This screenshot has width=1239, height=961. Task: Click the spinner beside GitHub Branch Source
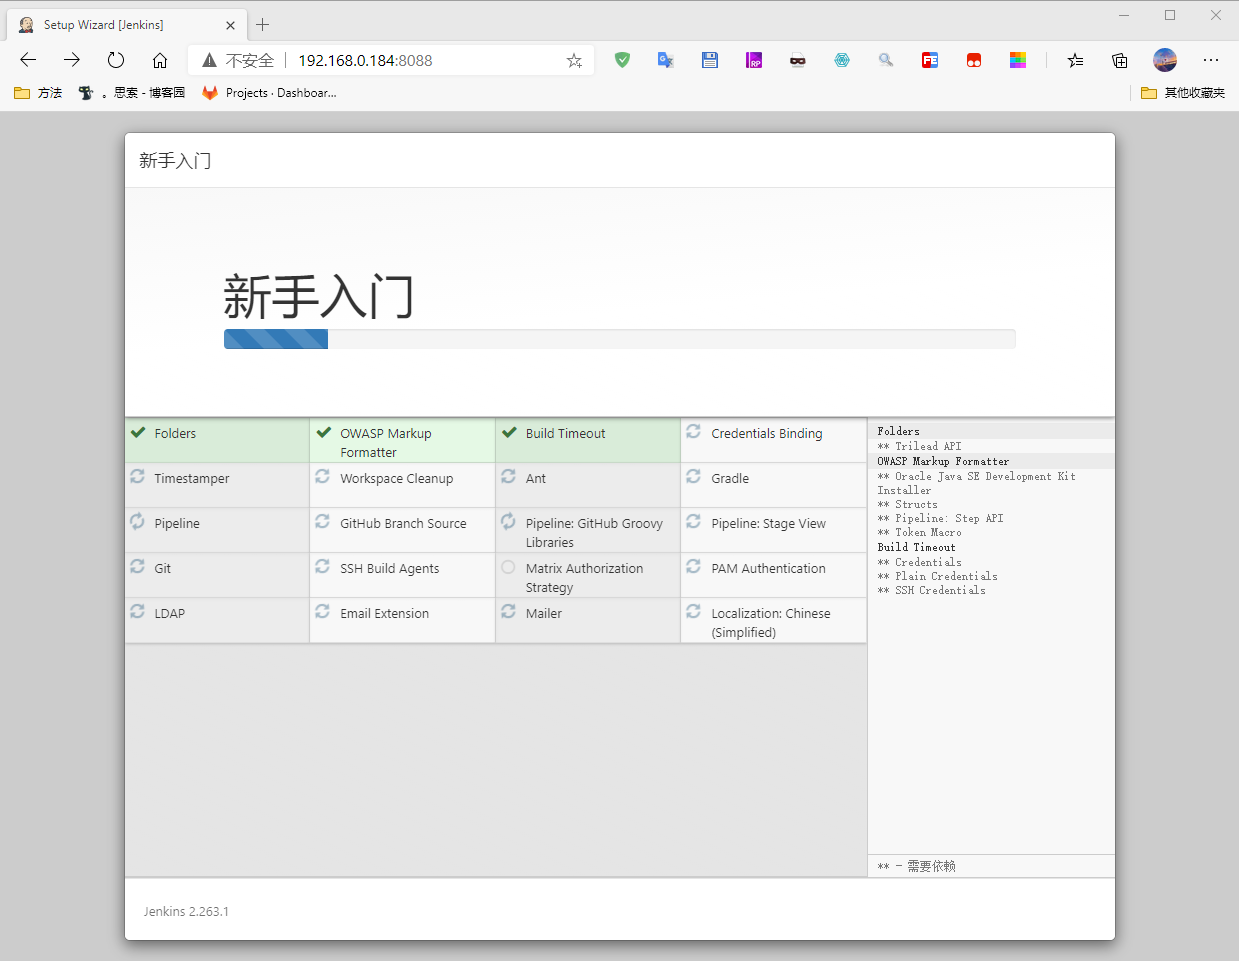[322, 521]
